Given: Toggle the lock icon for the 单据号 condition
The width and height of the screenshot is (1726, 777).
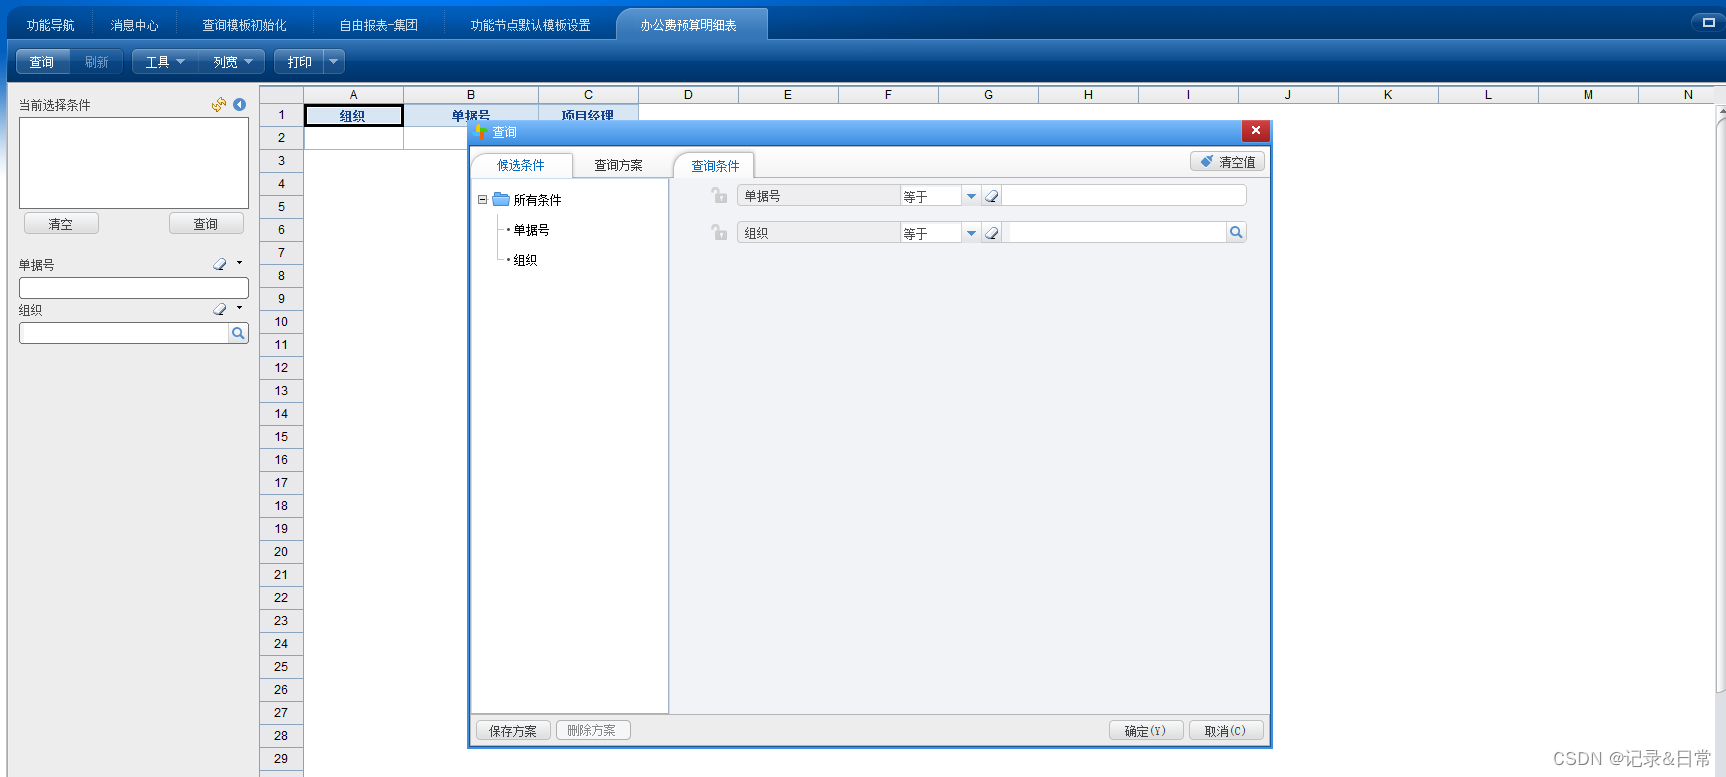Looking at the screenshot, I should [x=719, y=196].
